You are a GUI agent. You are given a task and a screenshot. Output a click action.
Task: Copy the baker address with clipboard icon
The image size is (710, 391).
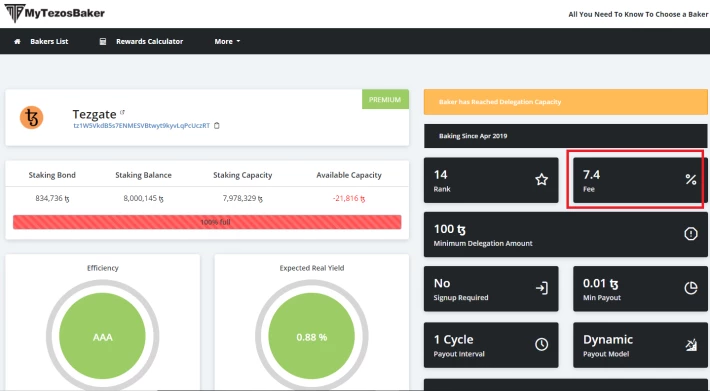coord(217,125)
